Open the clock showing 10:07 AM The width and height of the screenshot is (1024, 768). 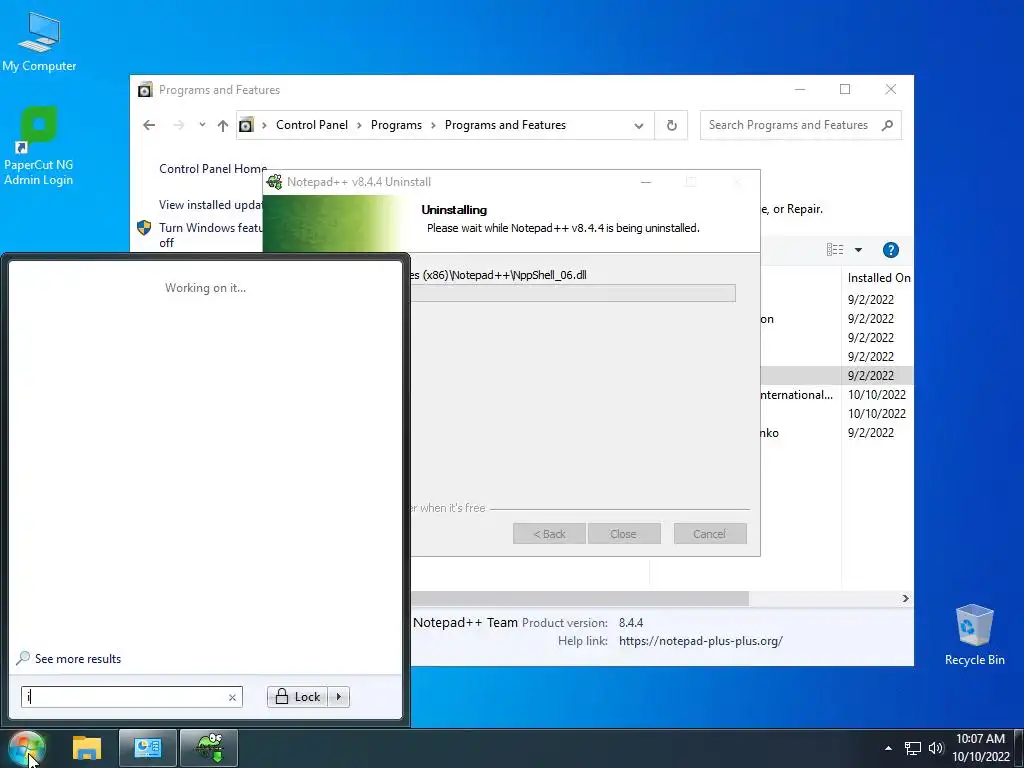980,748
